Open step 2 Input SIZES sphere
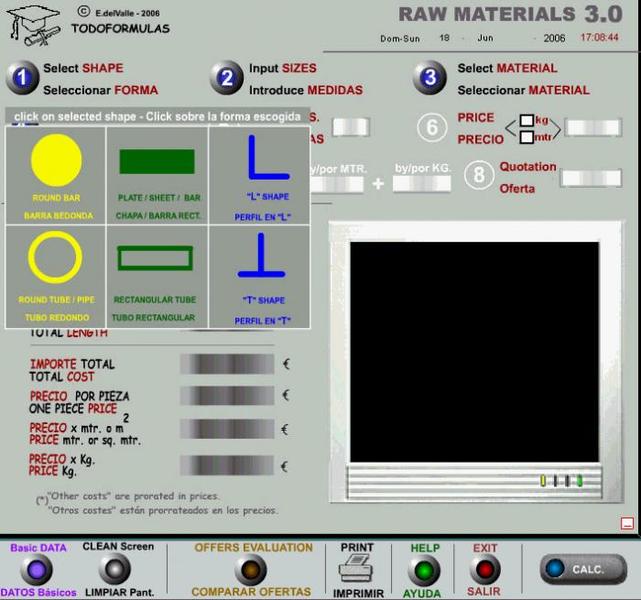 click(227, 78)
